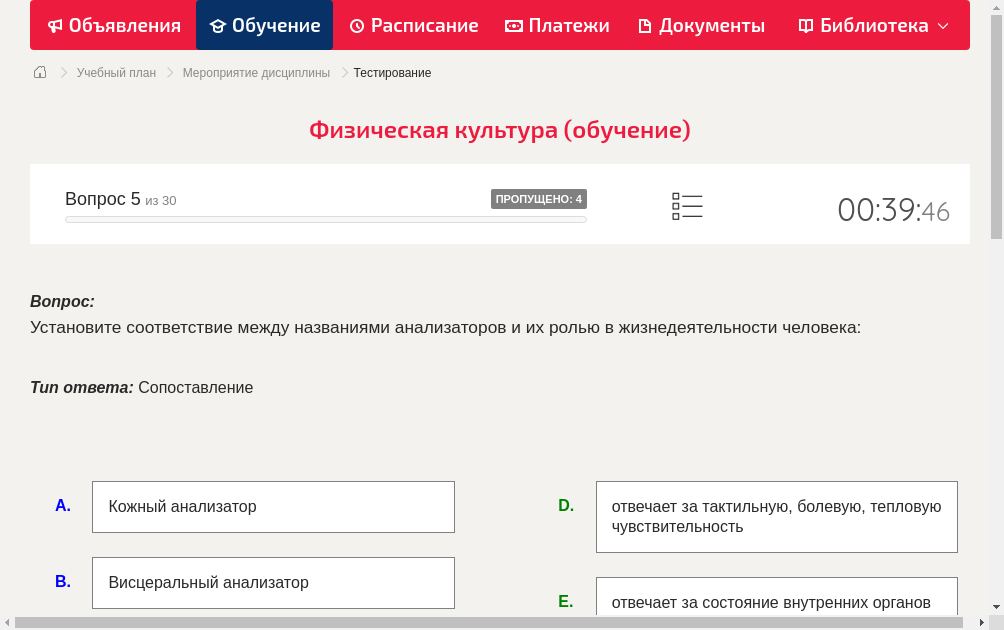Open the Расписание menu item

pos(424,25)
